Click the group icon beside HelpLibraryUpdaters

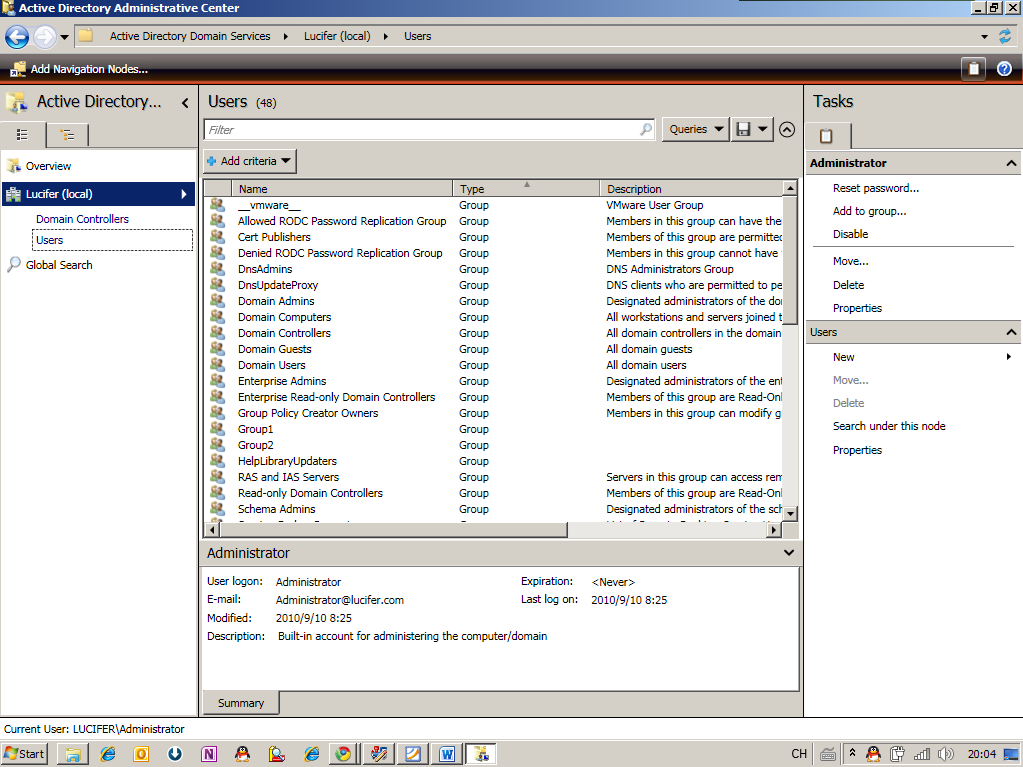coord(217,460)
